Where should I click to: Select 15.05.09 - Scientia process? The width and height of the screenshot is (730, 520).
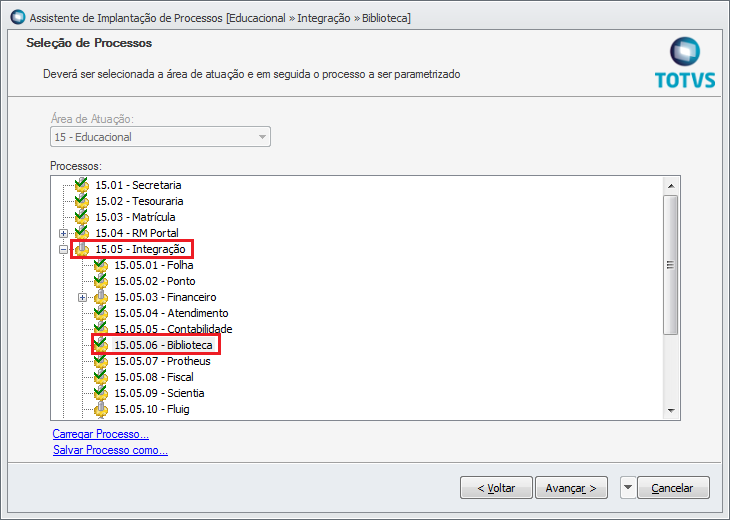[159, 393]
